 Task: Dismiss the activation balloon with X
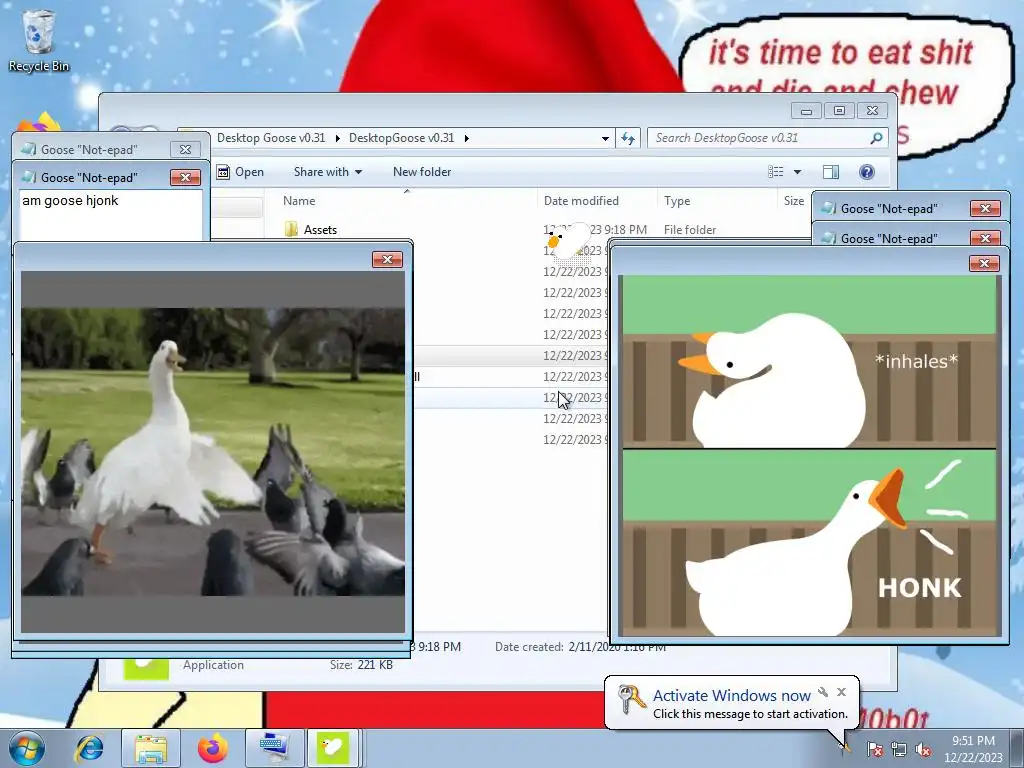coord(841,692)
